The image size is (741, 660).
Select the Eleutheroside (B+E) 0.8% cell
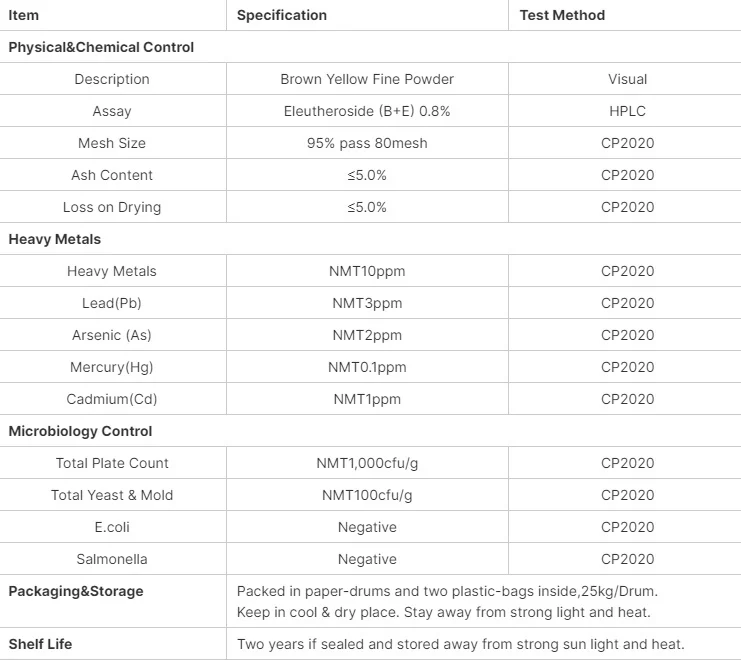point(367,111)
